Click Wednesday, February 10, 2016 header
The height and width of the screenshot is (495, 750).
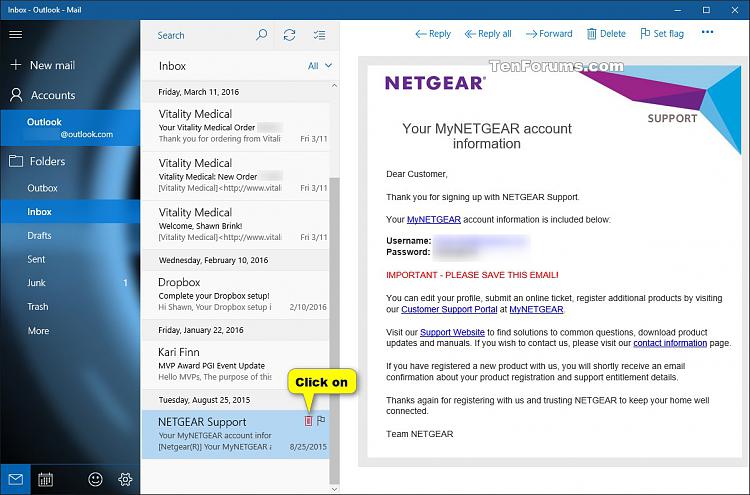235,260
